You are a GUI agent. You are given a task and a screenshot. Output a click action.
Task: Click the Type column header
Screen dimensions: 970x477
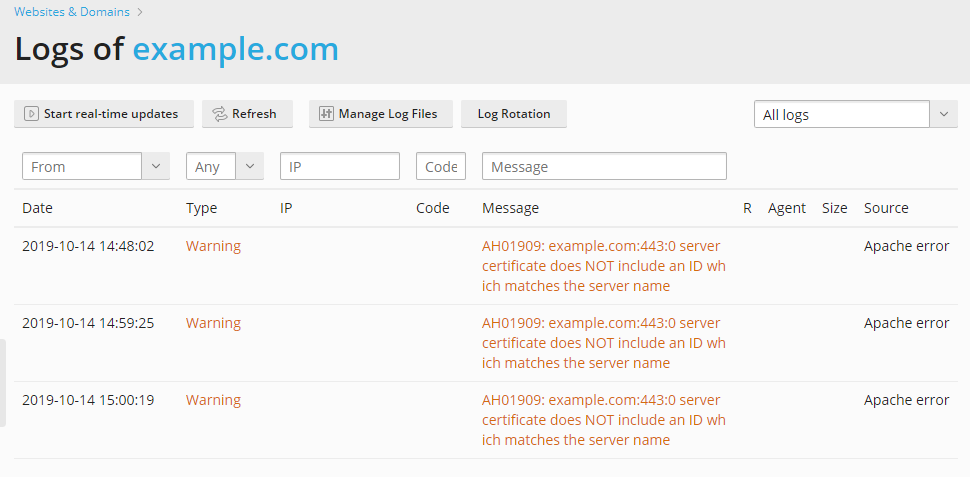pyautogui.click(x=201, y=208)
